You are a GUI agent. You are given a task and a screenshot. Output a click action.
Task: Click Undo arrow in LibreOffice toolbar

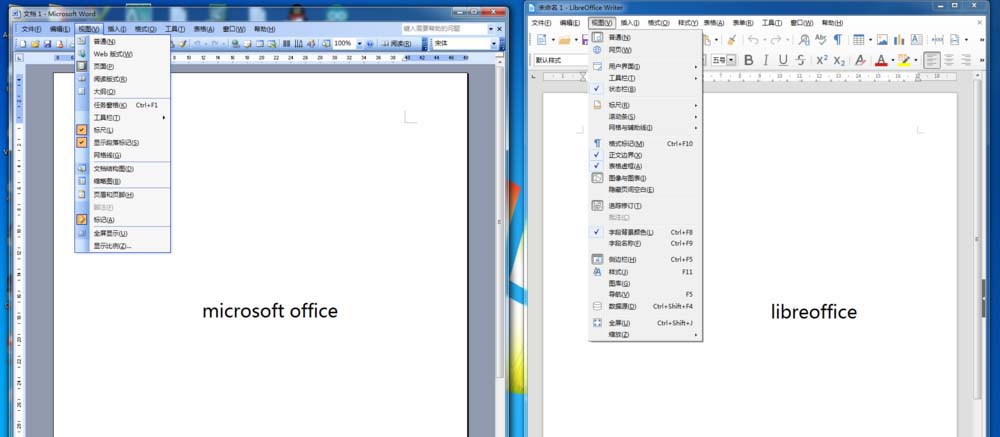(753, 40)
